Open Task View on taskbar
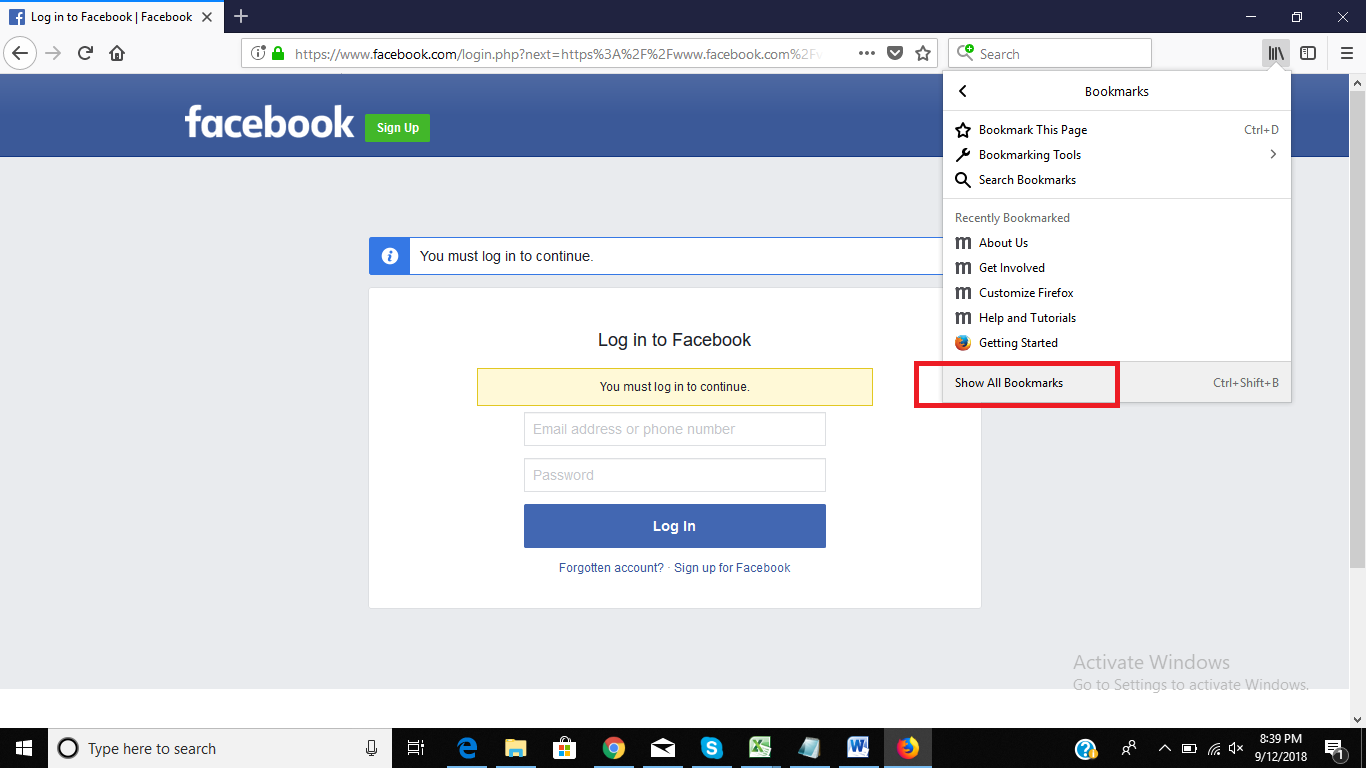The height and width of the screenshot is (768, 1366). tap(416, 748)
